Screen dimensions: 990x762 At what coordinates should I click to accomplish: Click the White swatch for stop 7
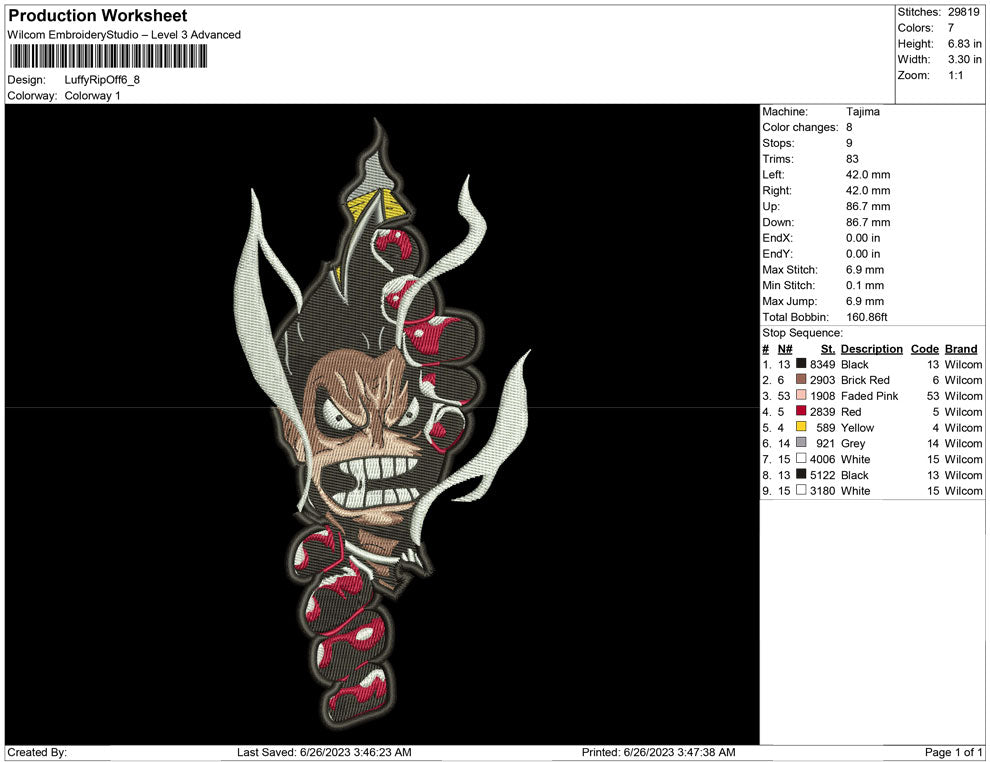click(x=801, y=458)
